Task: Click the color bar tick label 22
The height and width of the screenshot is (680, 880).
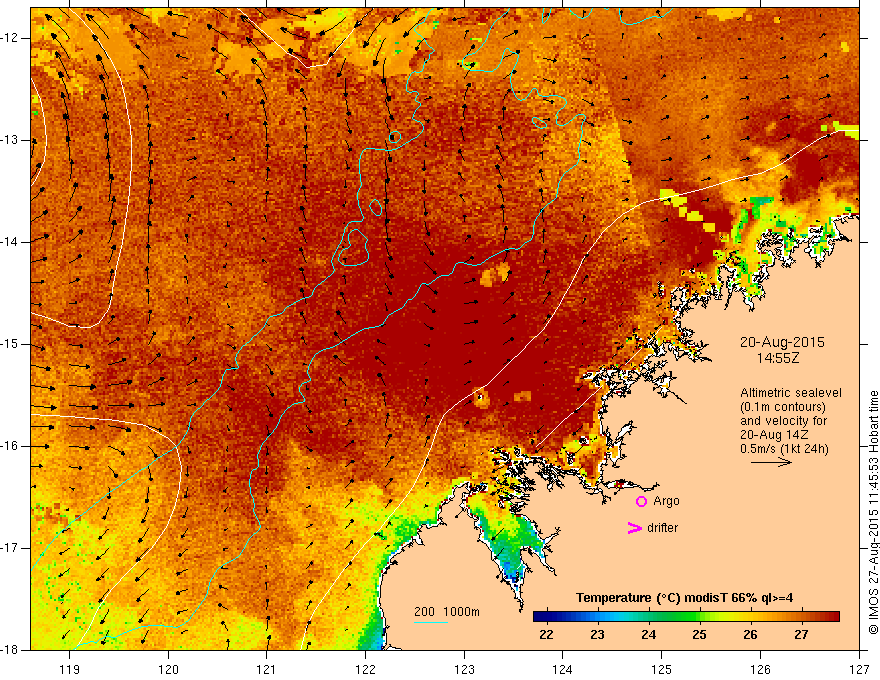Action: point(546,635)
